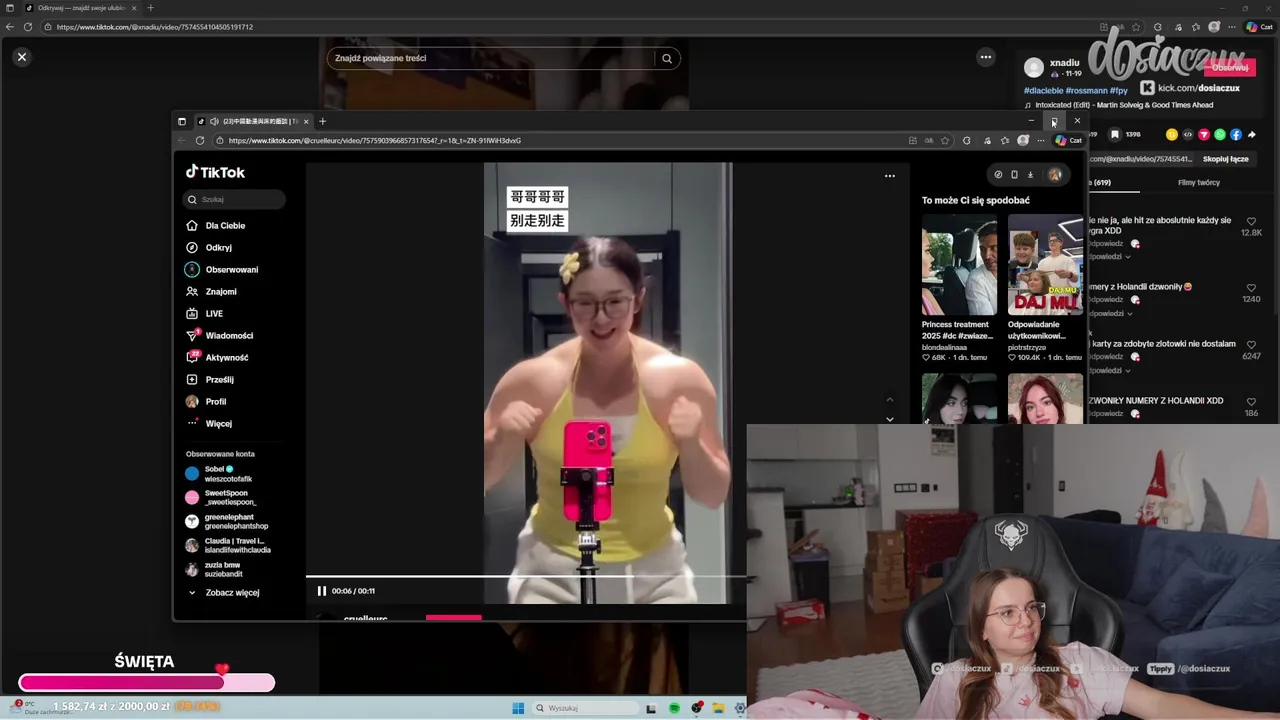Click the share arrow icon
The width and height of the screenshot is (1280, 720).
[1251, 134]
